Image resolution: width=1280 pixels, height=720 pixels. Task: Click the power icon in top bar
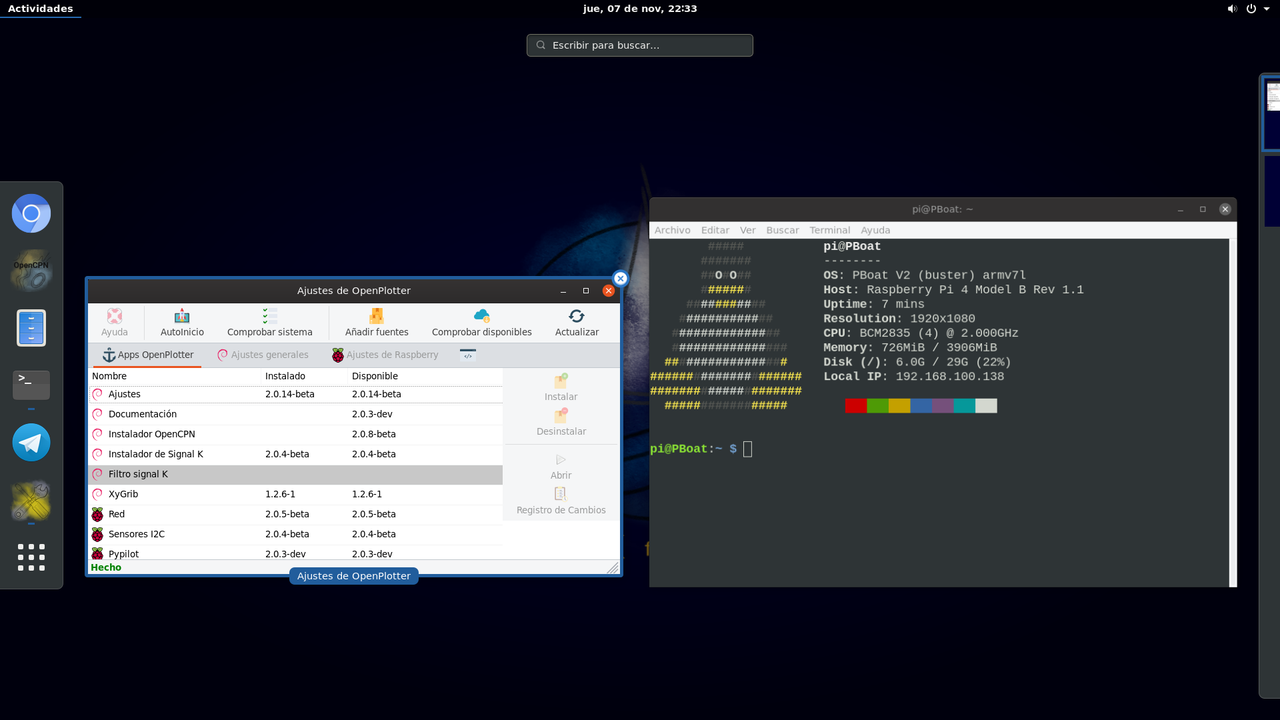[1253, 8]
